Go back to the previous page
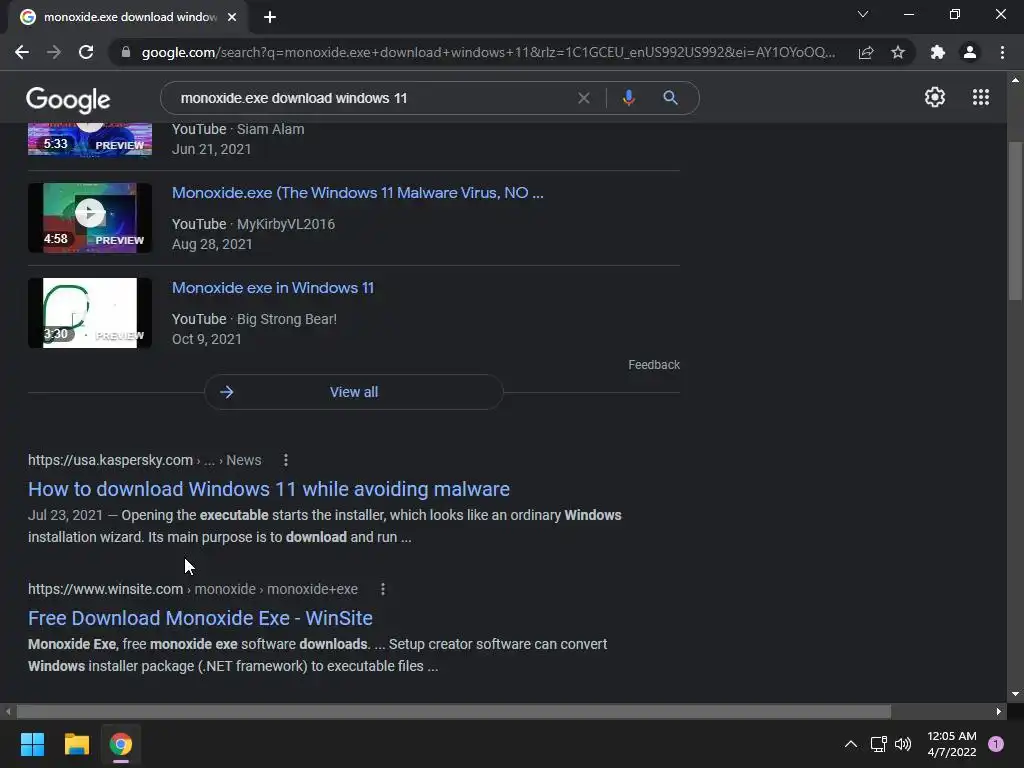Viewport: 1024px width, 768px height. click(22, 52)
